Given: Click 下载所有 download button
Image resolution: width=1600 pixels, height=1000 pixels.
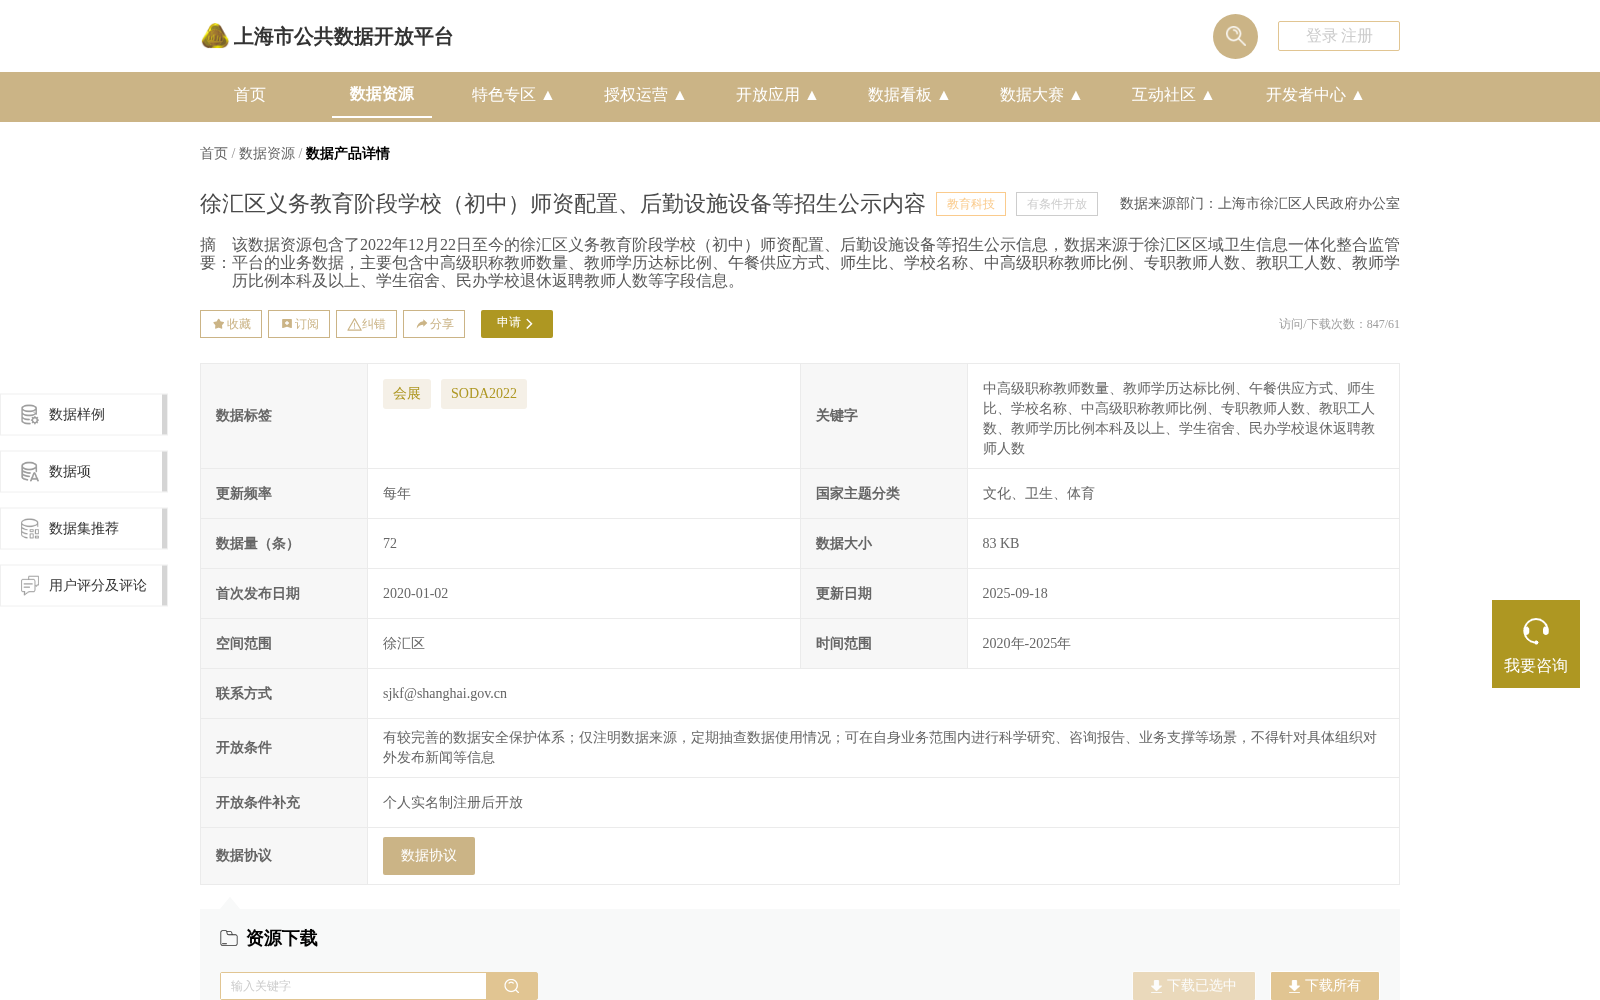Looking at the screenshot, I should pos(1325,986).
